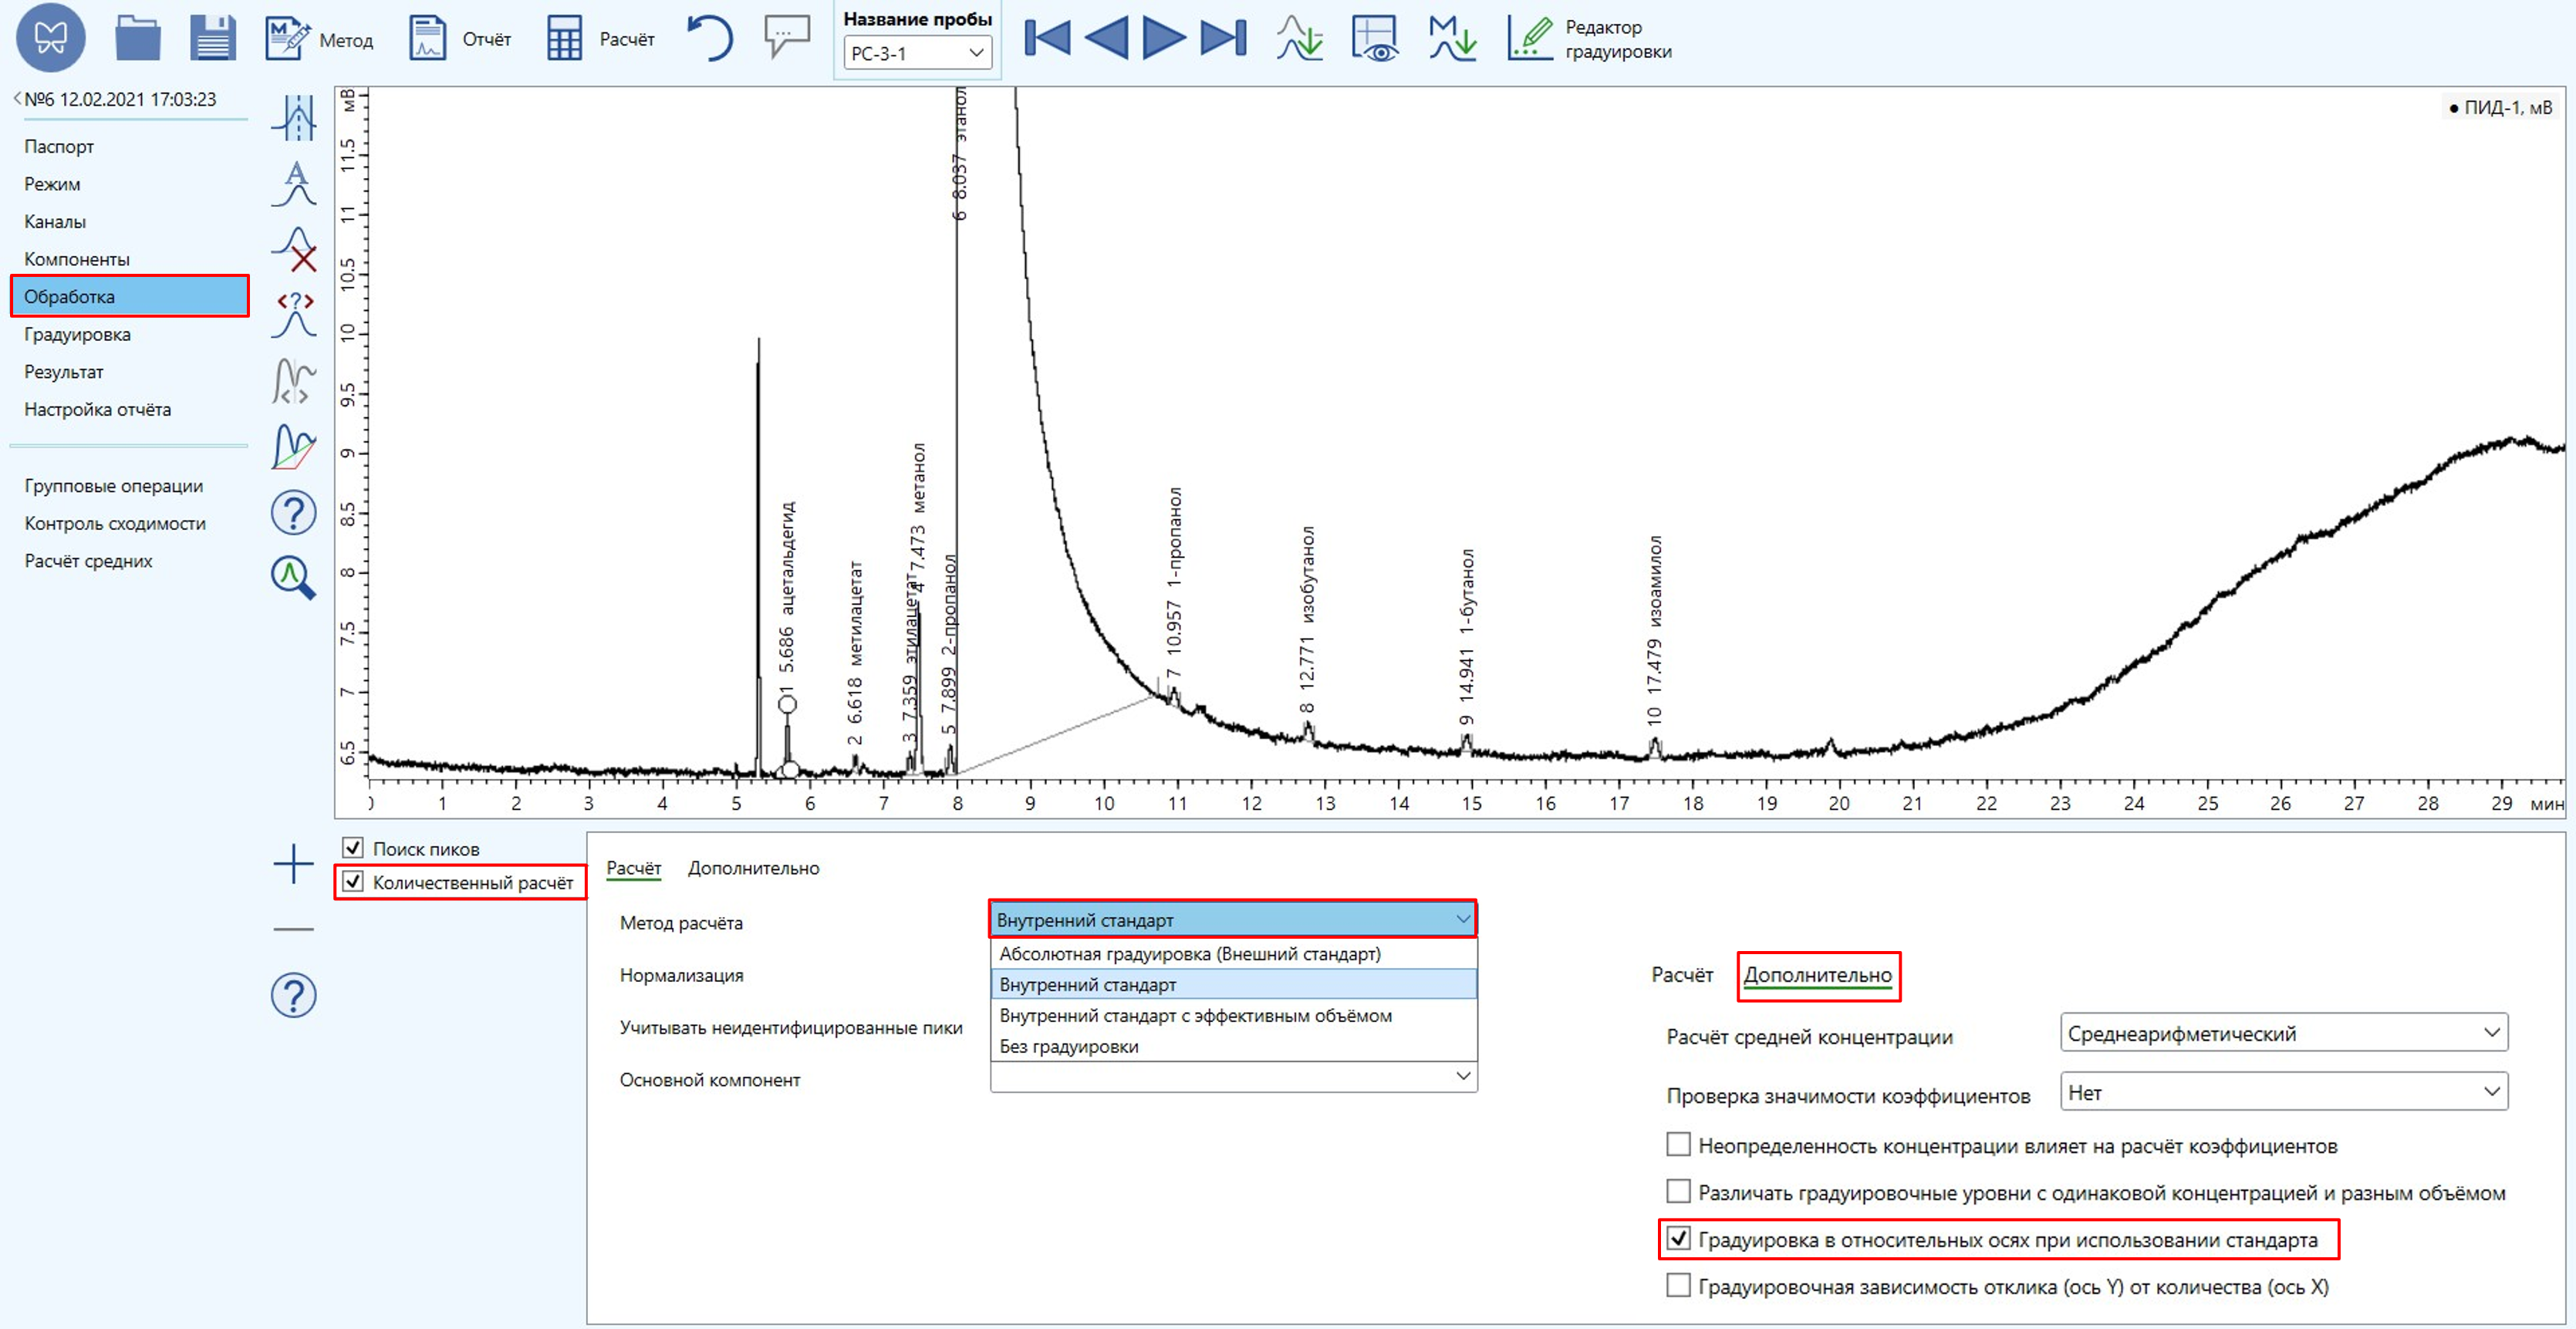Image resolution: width=2576 pixels, height=1329 pixels.
Task: Click the undo arrow icon
Action: [x=710, y=38]
